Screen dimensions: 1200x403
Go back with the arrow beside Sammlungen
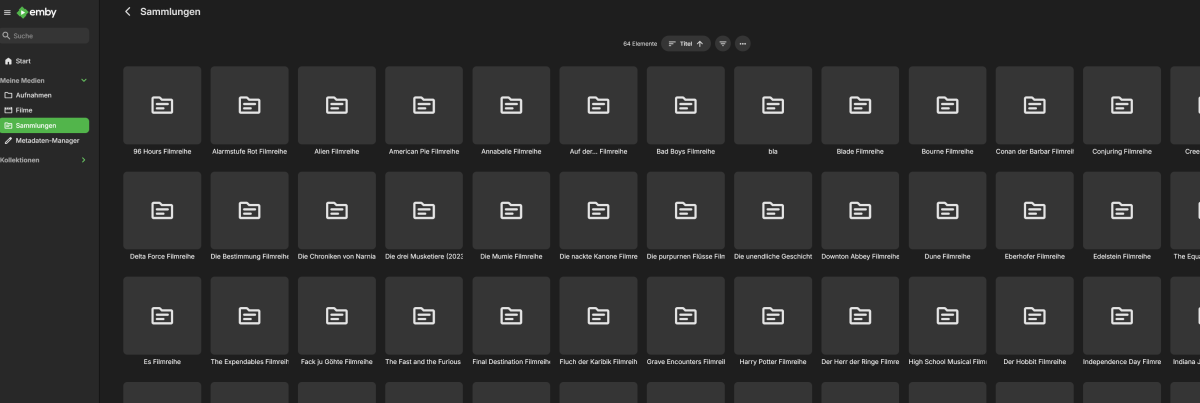tap(128, 12)
